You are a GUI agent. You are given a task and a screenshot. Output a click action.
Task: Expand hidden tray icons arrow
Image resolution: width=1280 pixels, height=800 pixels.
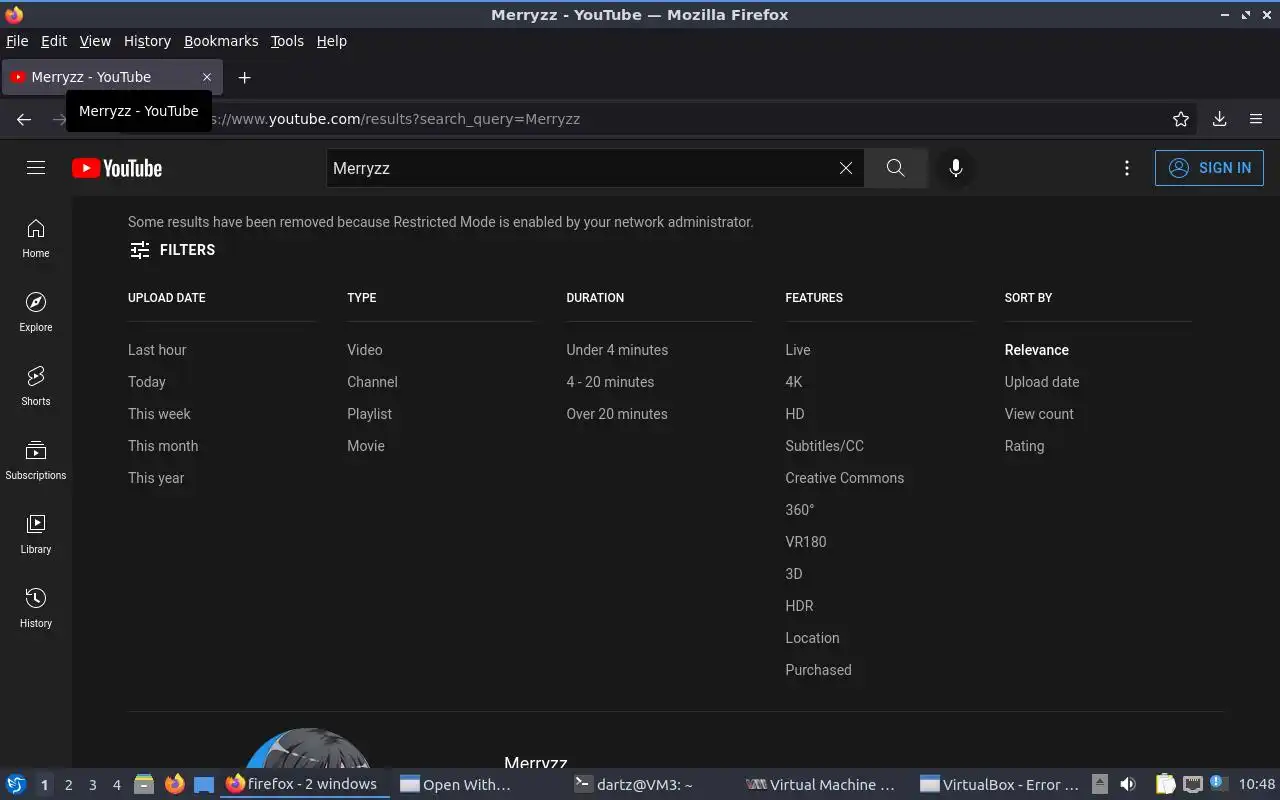coord(1099,784)
